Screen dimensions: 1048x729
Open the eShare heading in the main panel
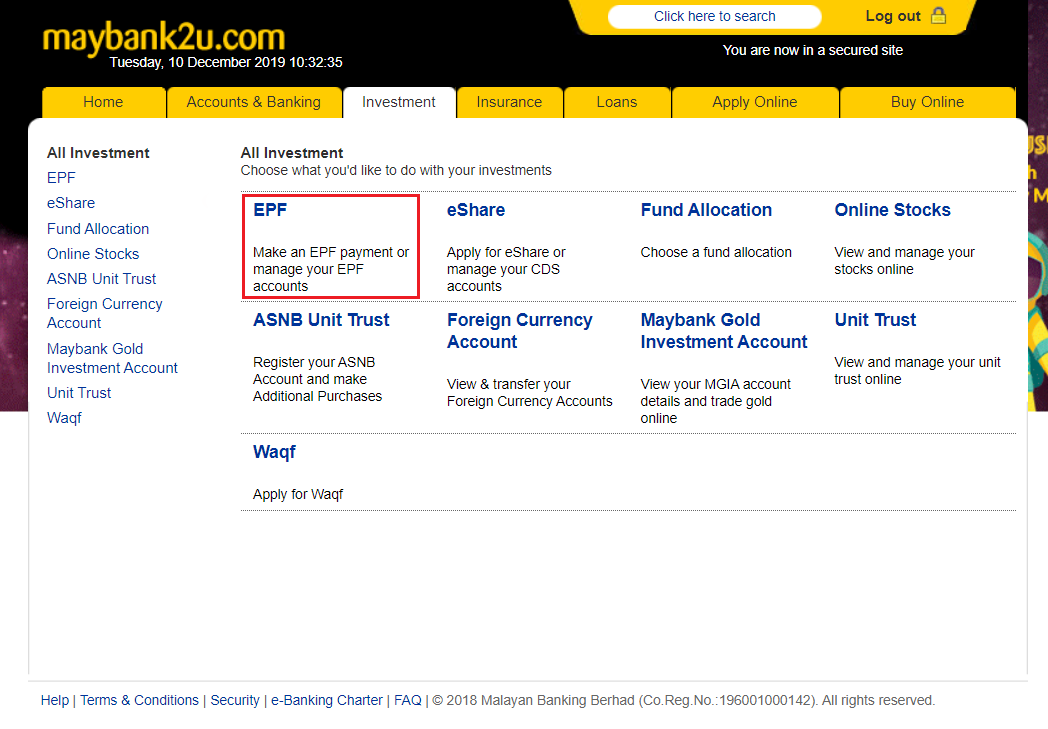pyautogui.click(x=476, y=210)
